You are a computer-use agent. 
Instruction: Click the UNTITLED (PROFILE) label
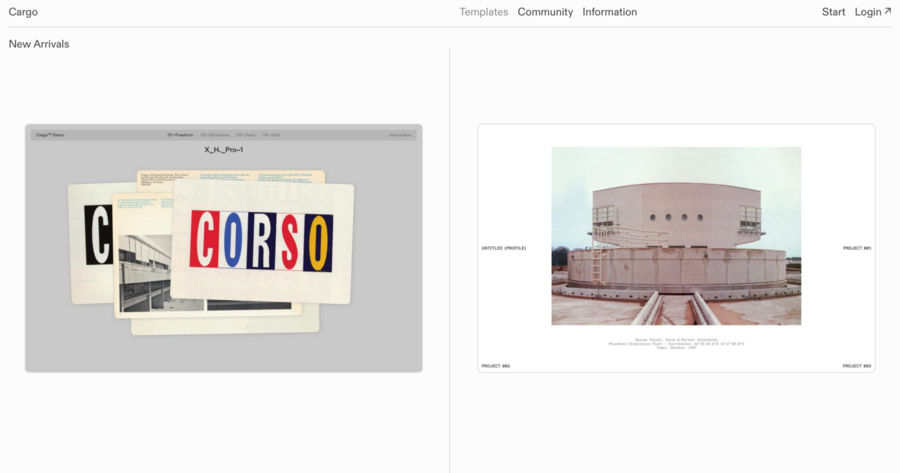tap(503, 247)
